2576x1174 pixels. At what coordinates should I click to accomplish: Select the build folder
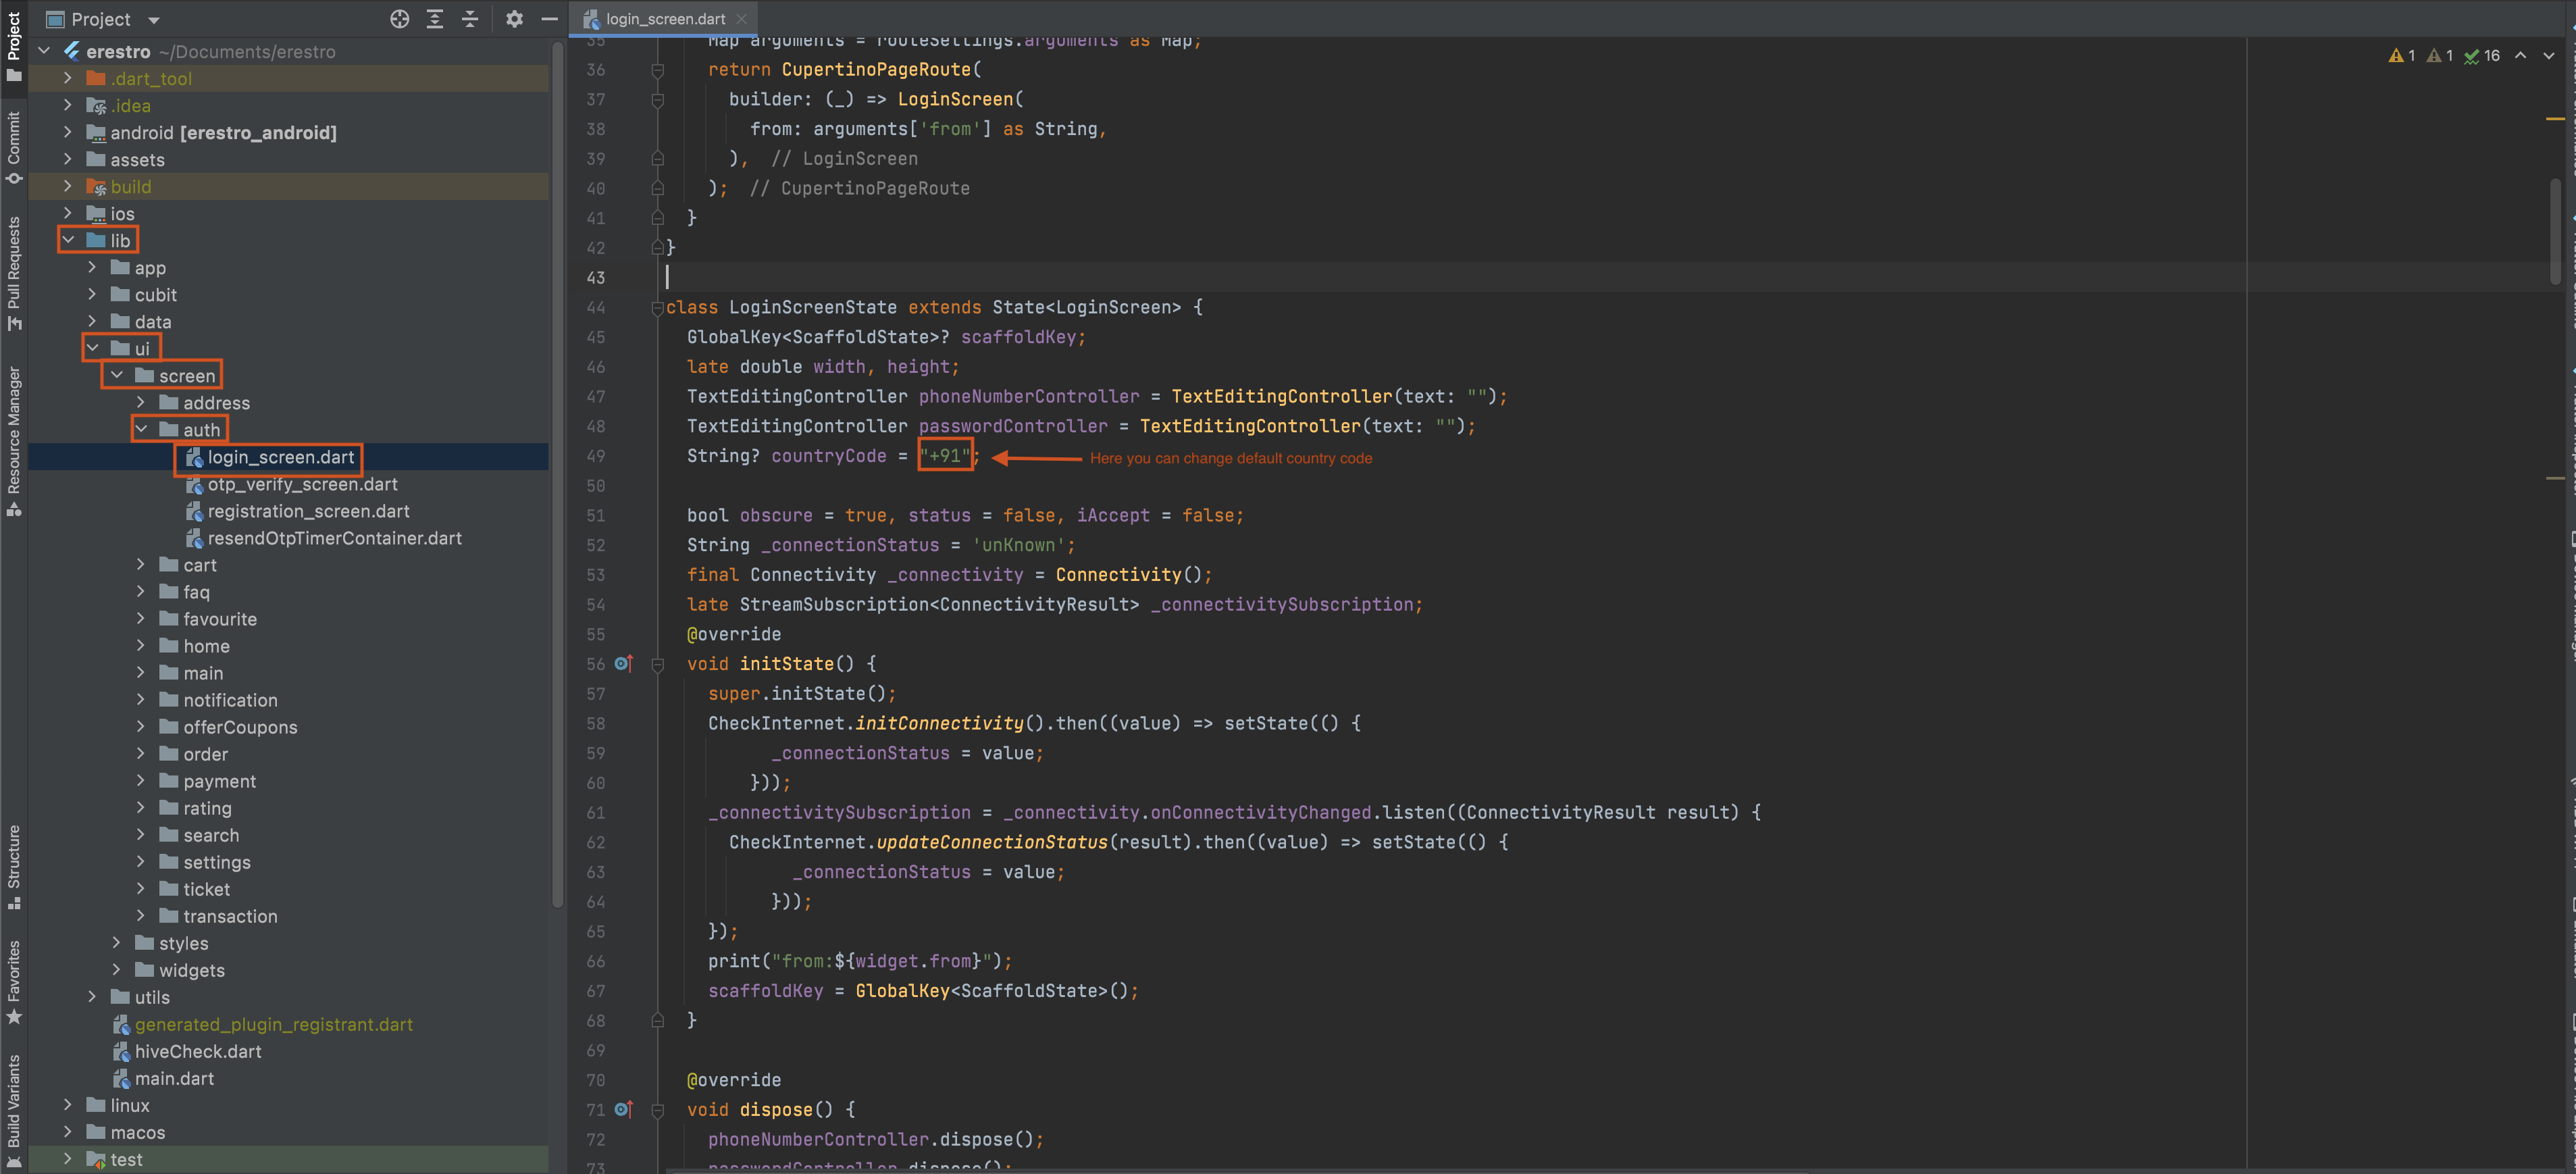coord(130,186)
